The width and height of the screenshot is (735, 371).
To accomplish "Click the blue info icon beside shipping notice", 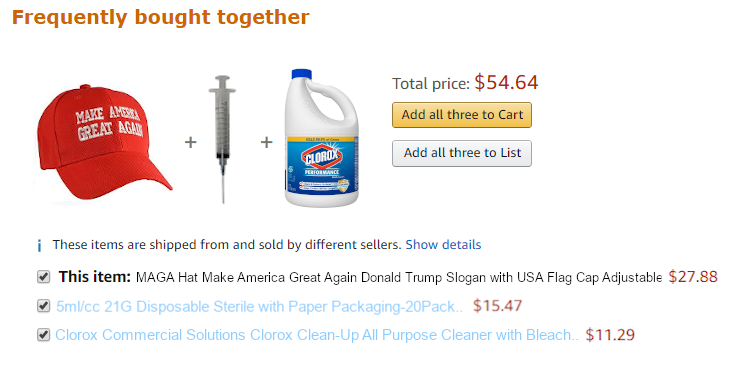I will coord(39,245).
